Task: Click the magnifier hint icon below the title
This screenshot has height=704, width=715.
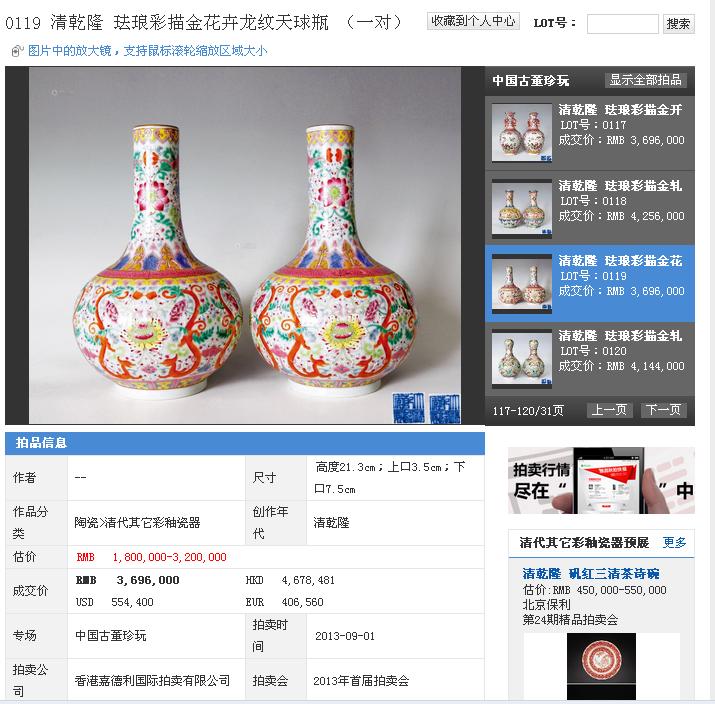Action: tap(17, 51)
